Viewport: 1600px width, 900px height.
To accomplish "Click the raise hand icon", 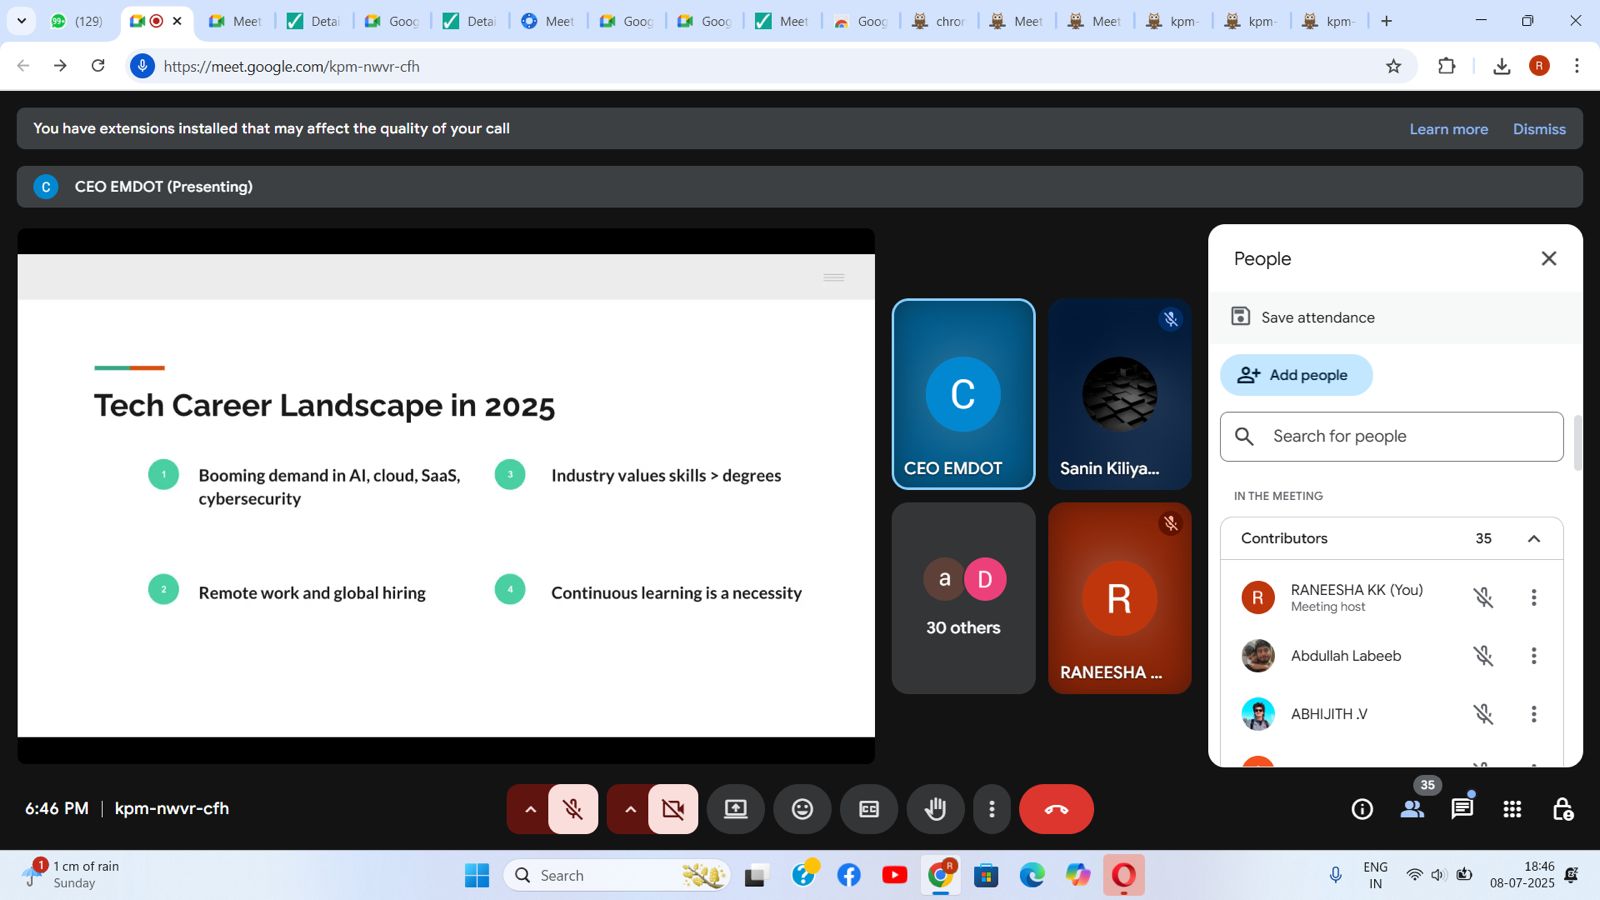I will tap(935, 809).
